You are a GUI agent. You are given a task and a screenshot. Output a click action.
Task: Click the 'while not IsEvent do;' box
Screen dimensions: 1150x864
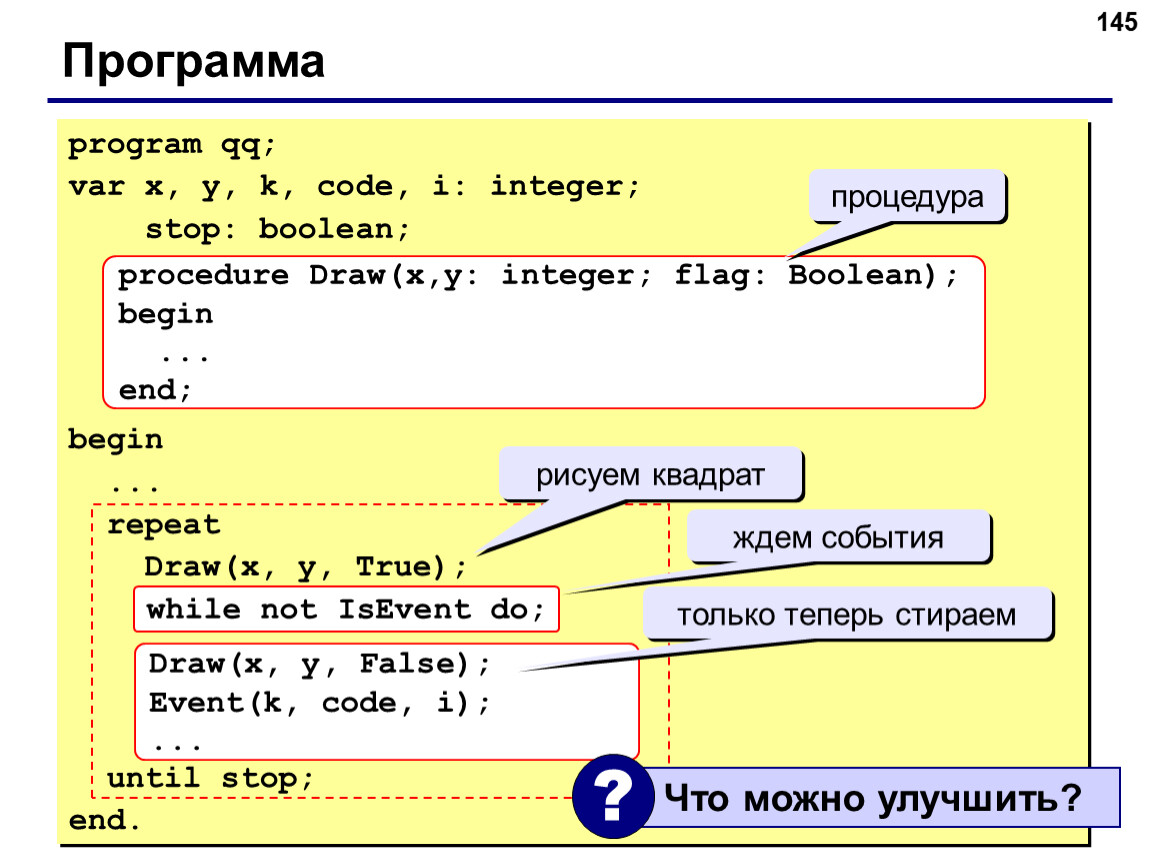click(346, 609)
